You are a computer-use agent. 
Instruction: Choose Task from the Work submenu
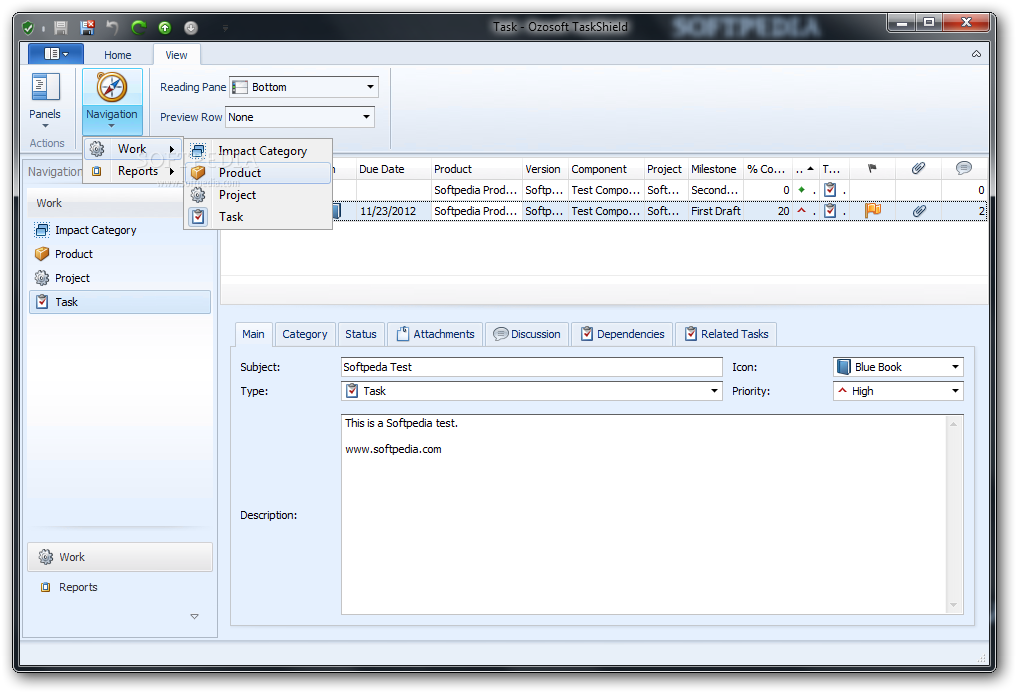pos(258,217)
